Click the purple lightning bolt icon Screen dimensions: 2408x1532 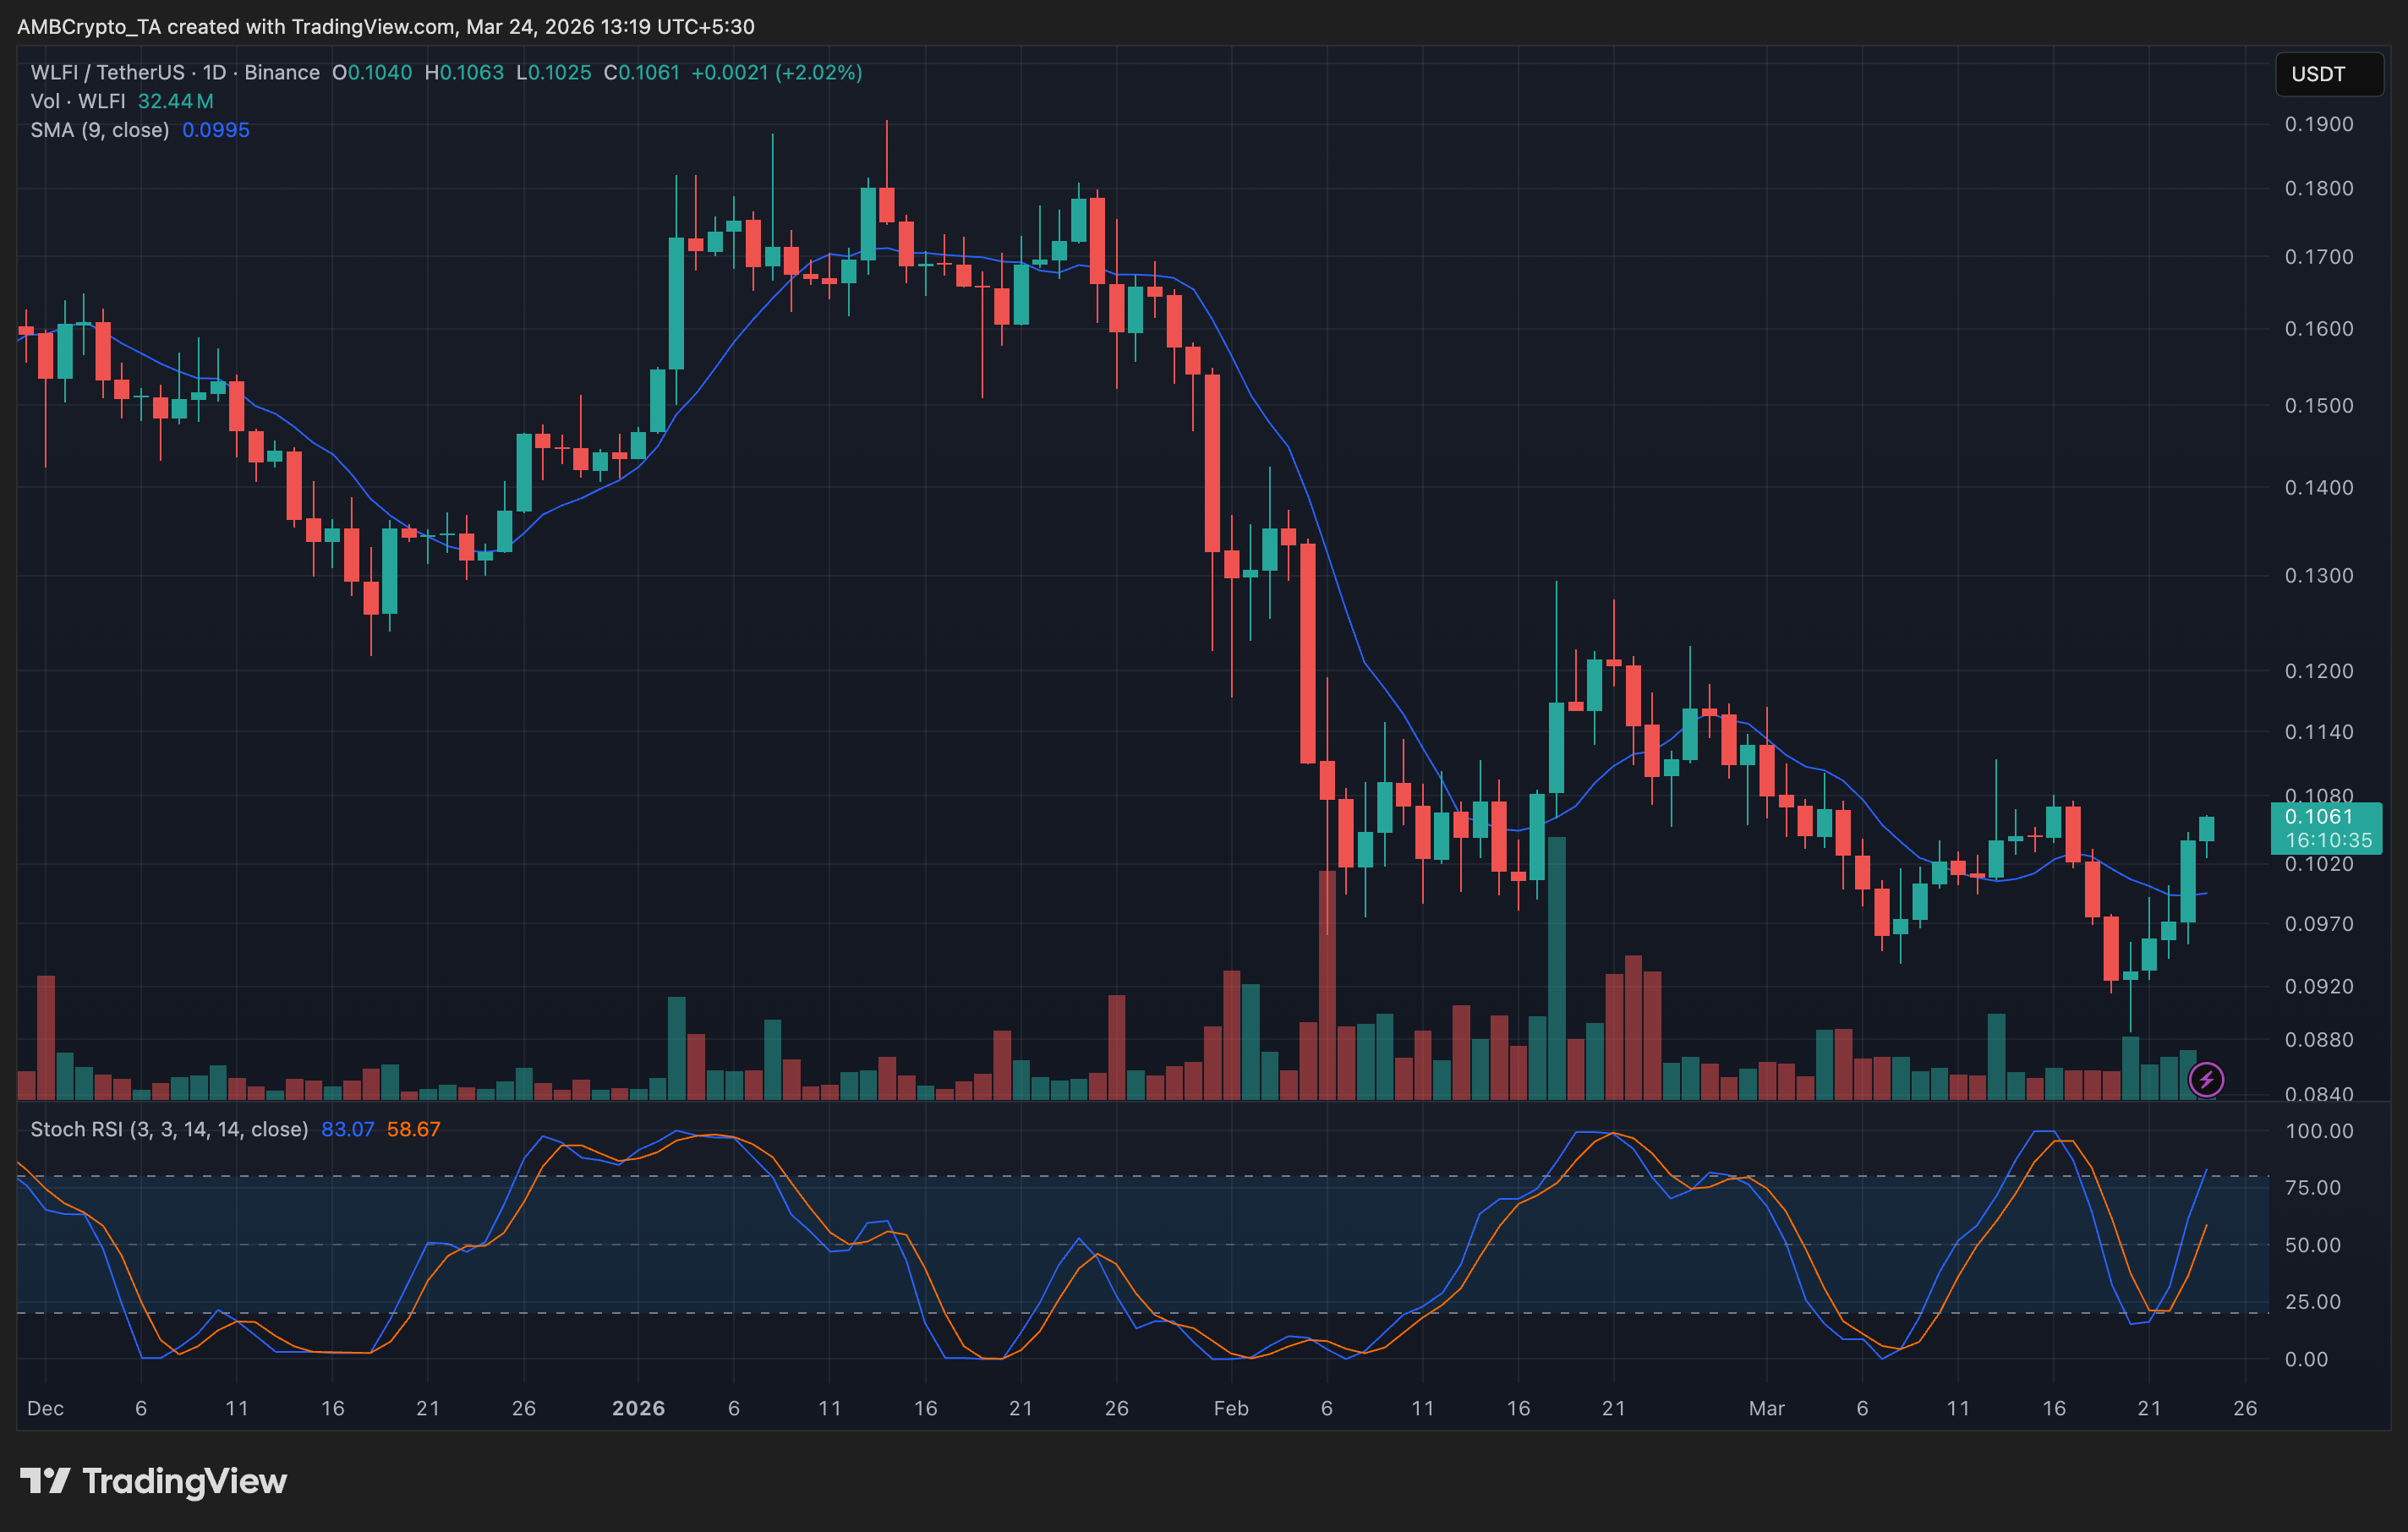point(2206,1079)
